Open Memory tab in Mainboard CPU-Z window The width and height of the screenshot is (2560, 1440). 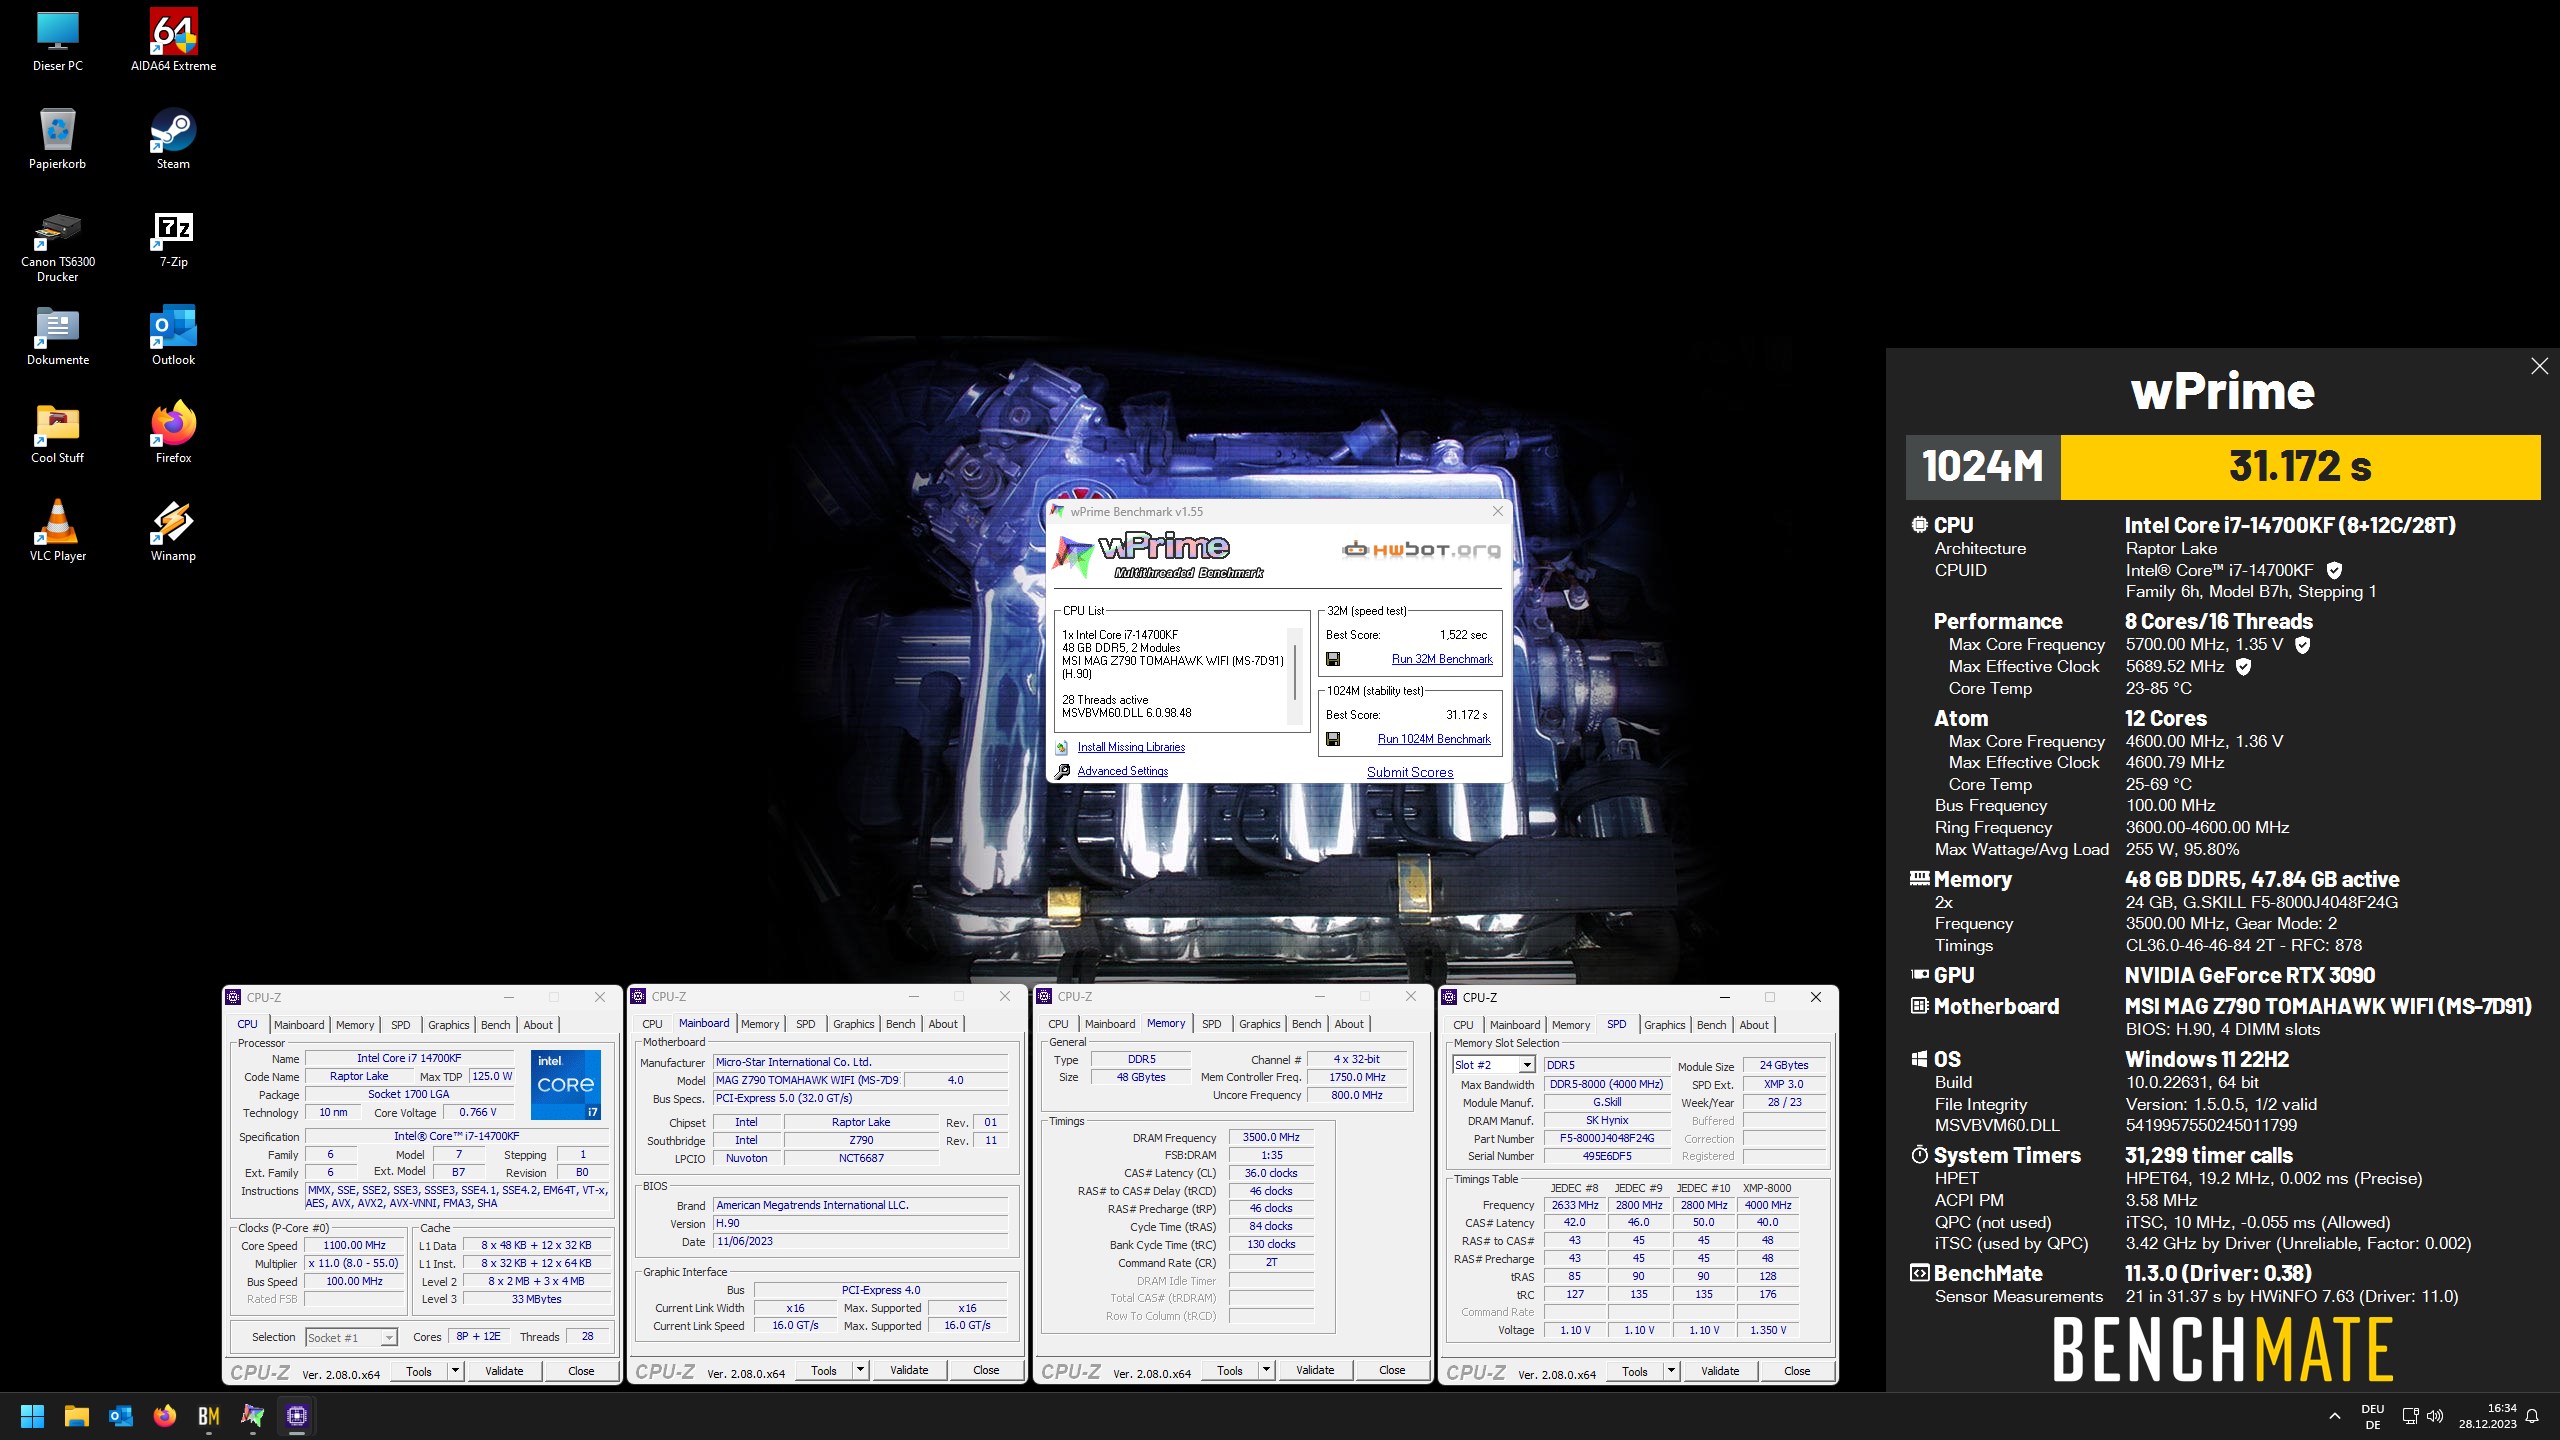[760, 1024]
